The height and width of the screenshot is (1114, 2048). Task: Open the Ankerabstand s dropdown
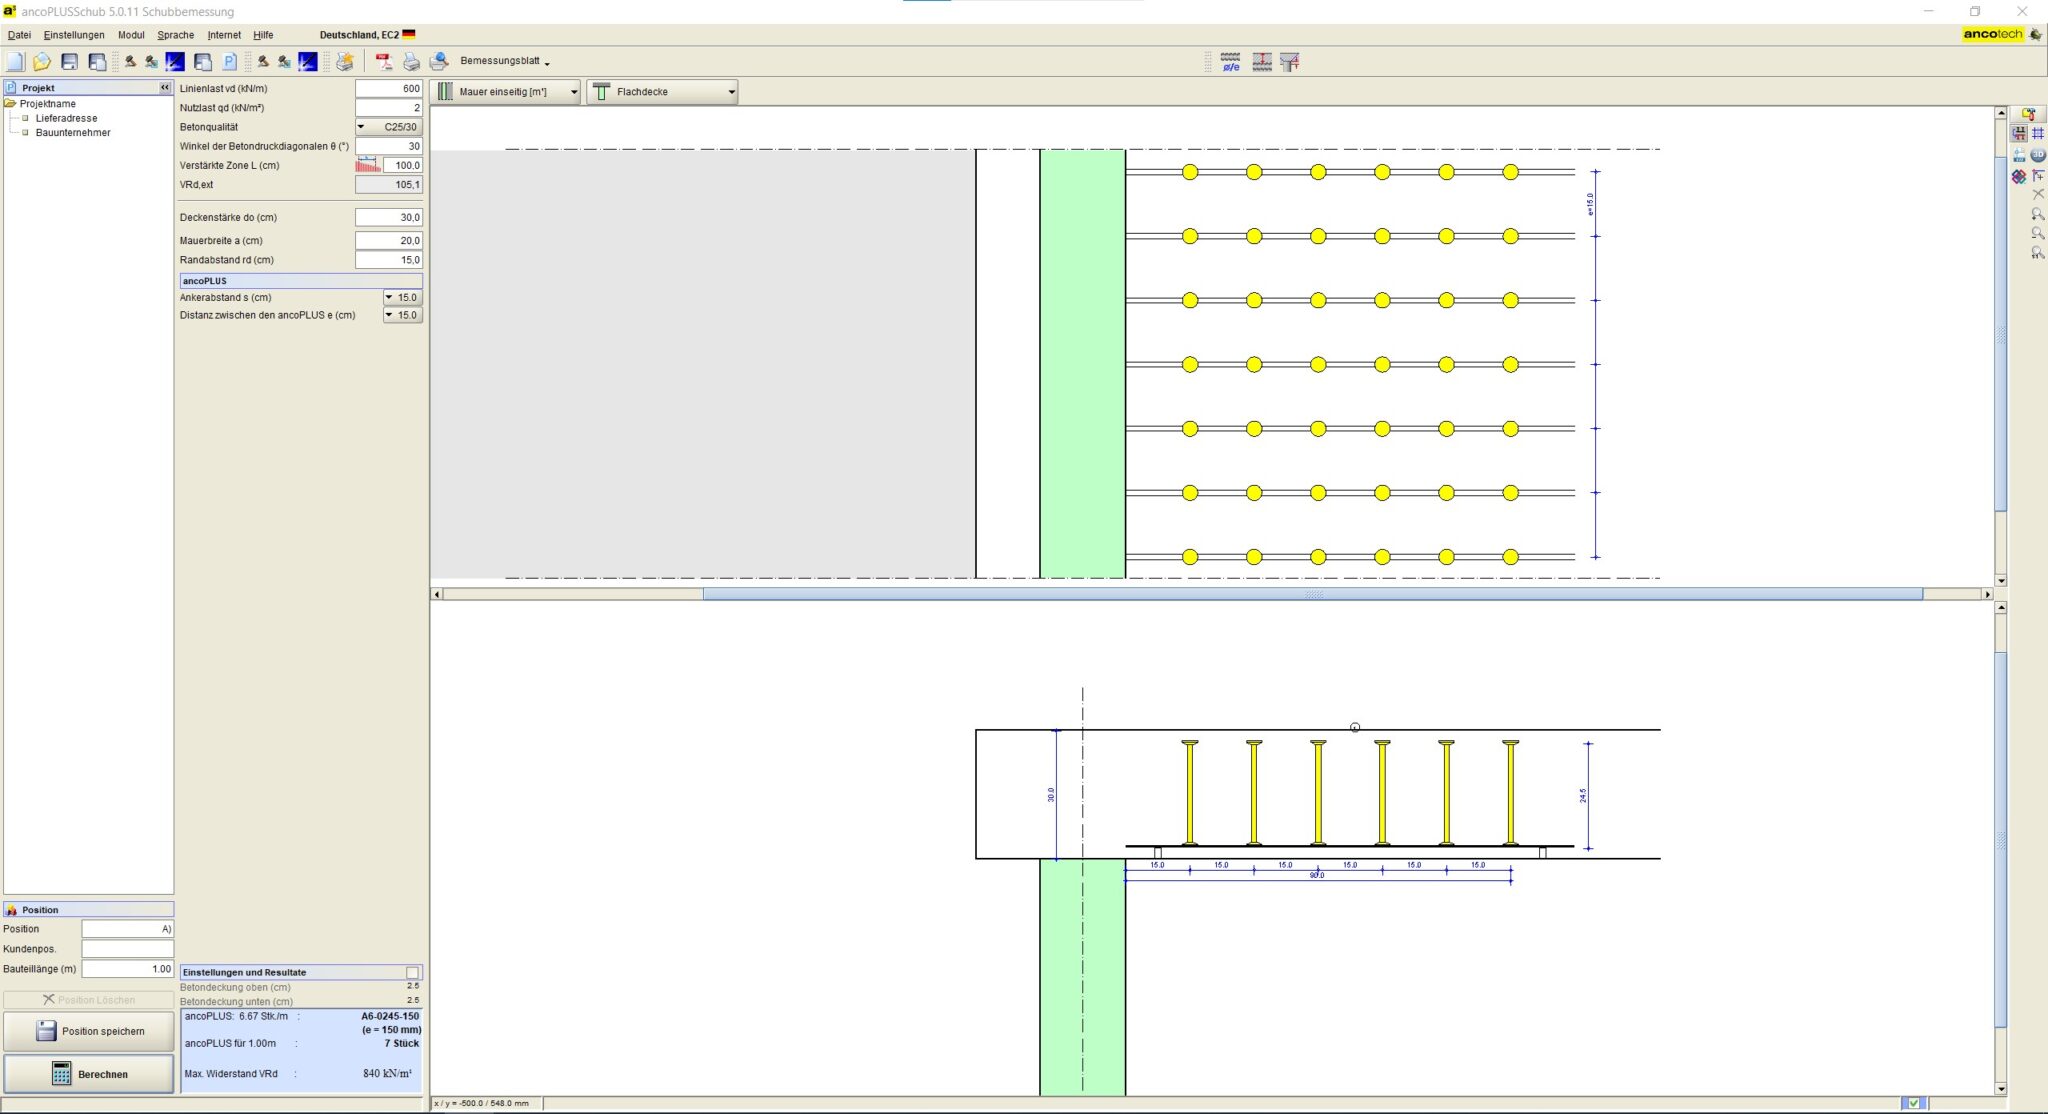click(x=403, y=297)
